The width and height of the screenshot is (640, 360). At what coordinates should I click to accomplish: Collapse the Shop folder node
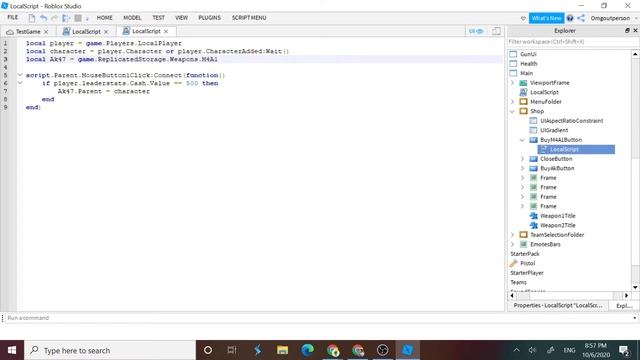point(513,111)
